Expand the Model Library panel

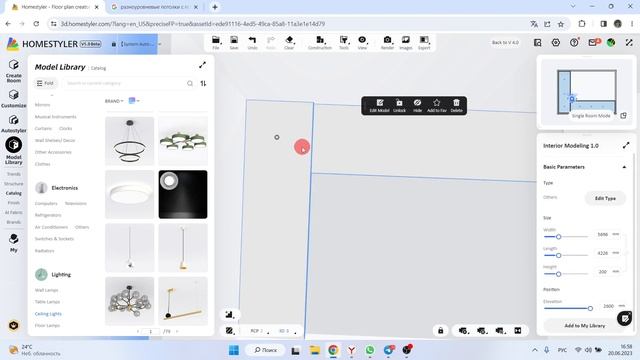[202, 65]
